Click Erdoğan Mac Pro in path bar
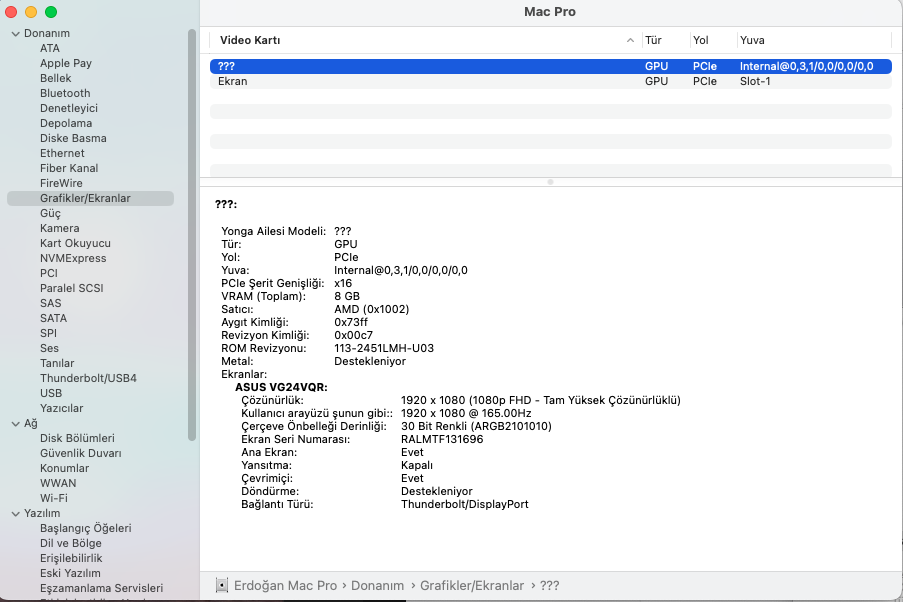Image resolution: width=903 pixels, height=602 pixels. (x=286, y=585)
